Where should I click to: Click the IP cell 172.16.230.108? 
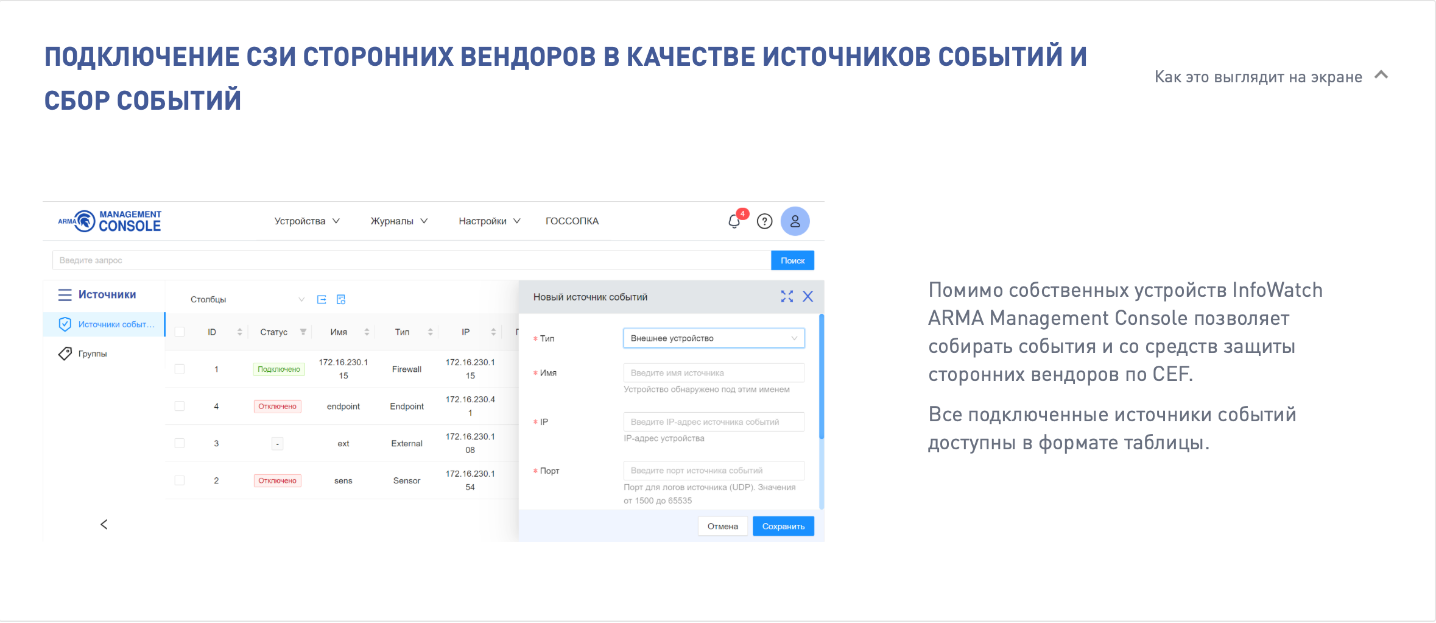click(x=470, y=443)
